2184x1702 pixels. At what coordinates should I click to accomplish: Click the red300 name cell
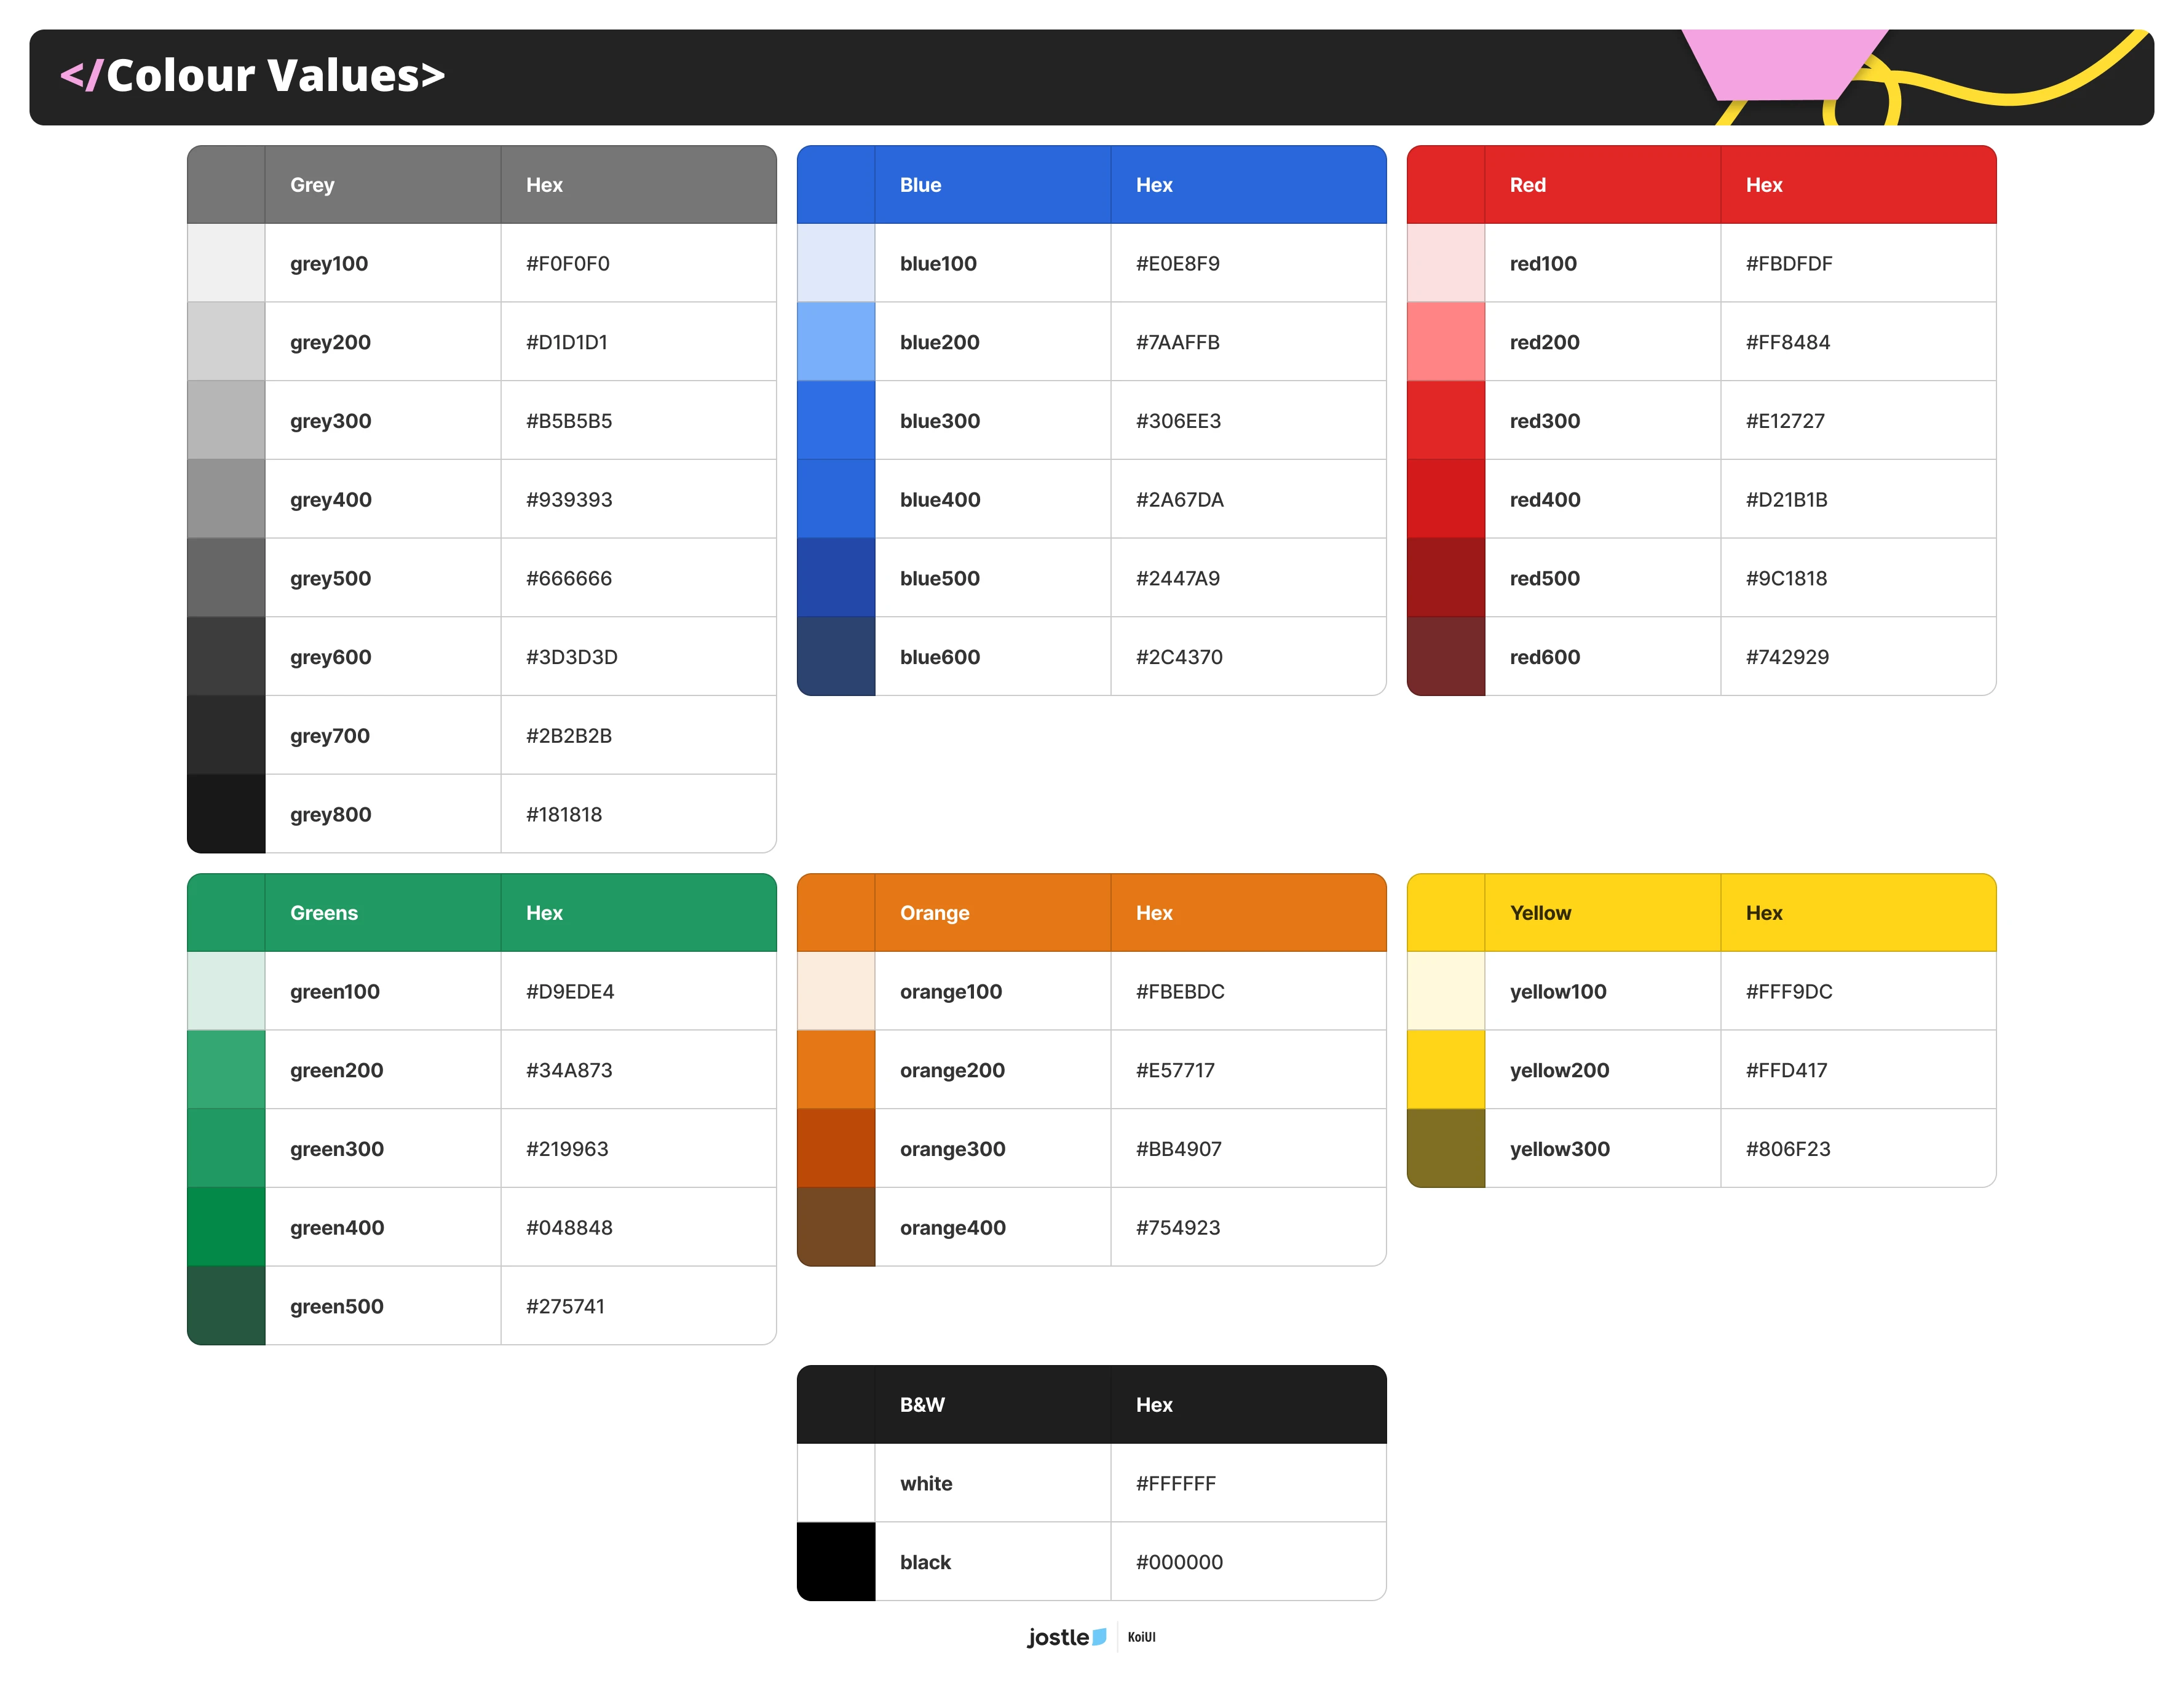[x=1602, y=420]
